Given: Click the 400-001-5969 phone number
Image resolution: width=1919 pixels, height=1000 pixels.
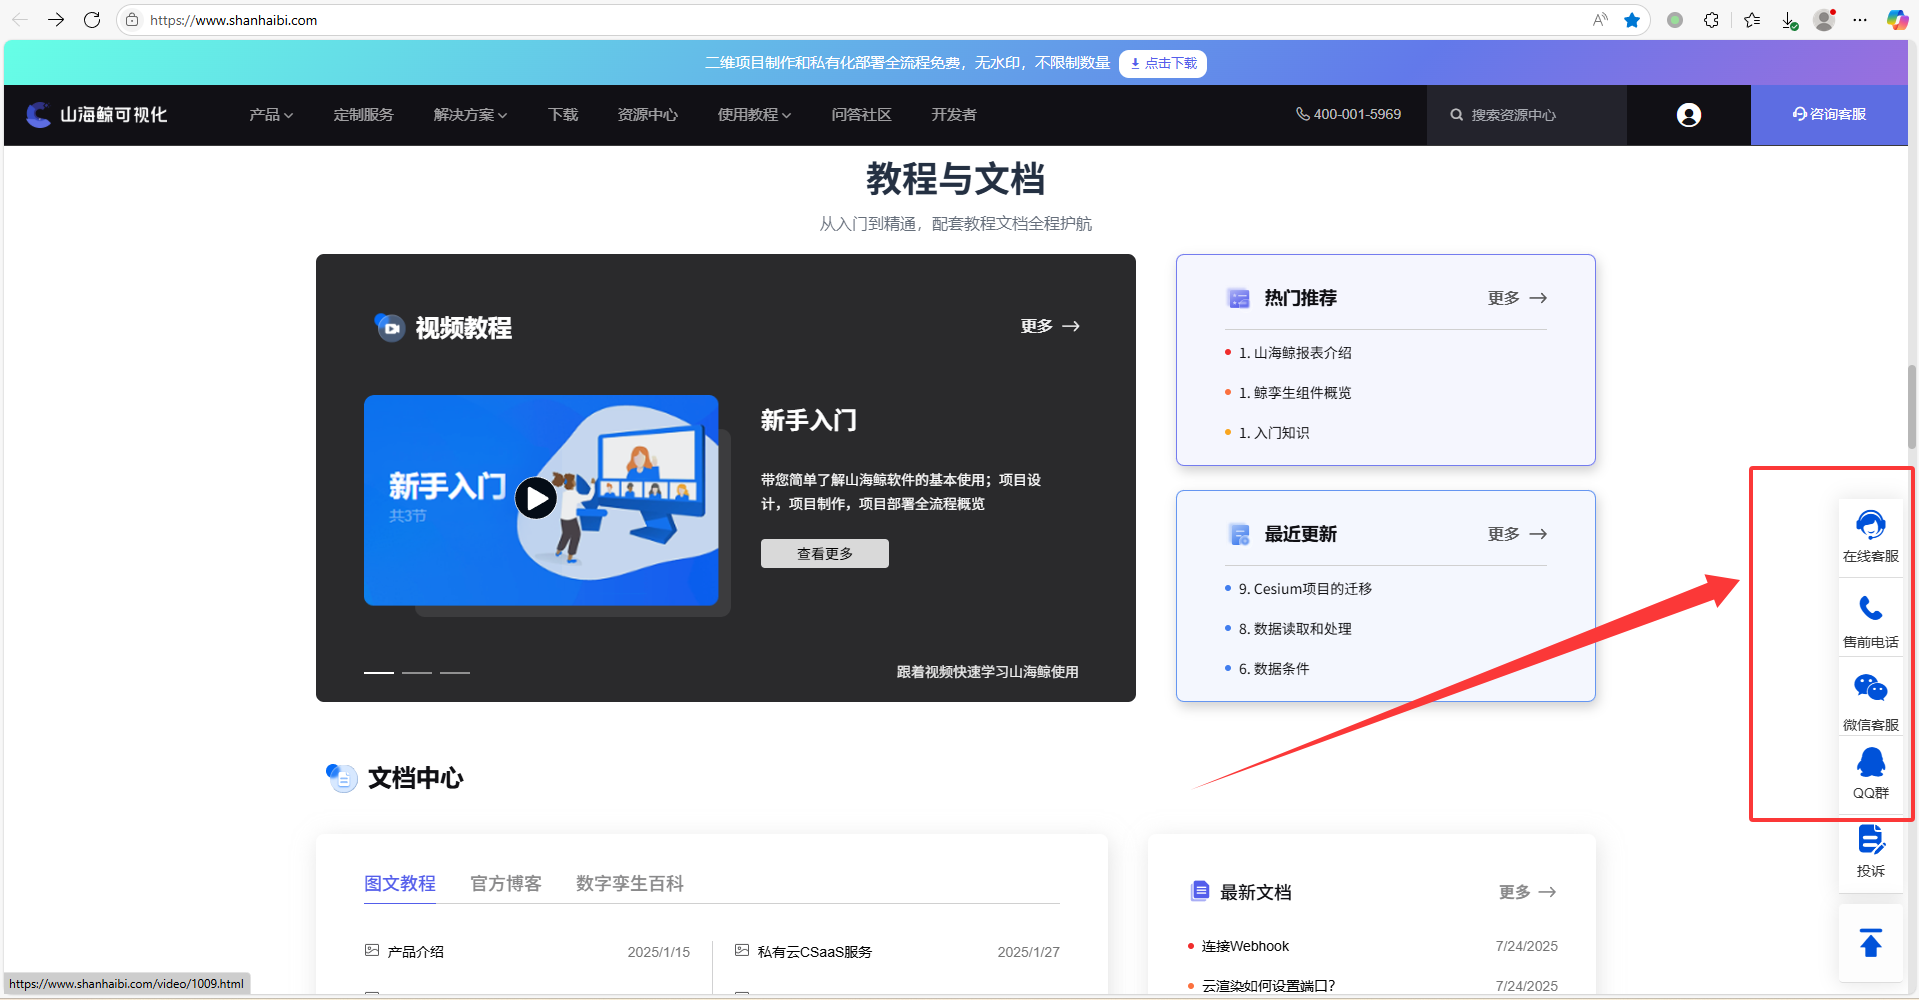Looking at the screenshot, I should pyautogui.click(x=1349, y=115).
